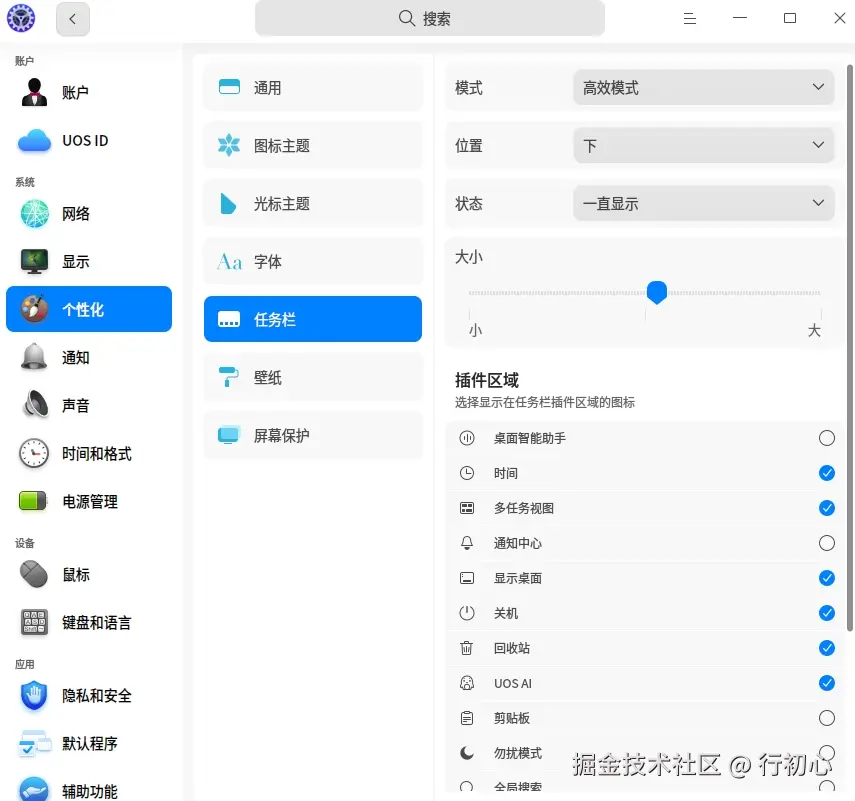
Task: Open the 图标主题 (icon theme) settings
Action: (312, 145)
